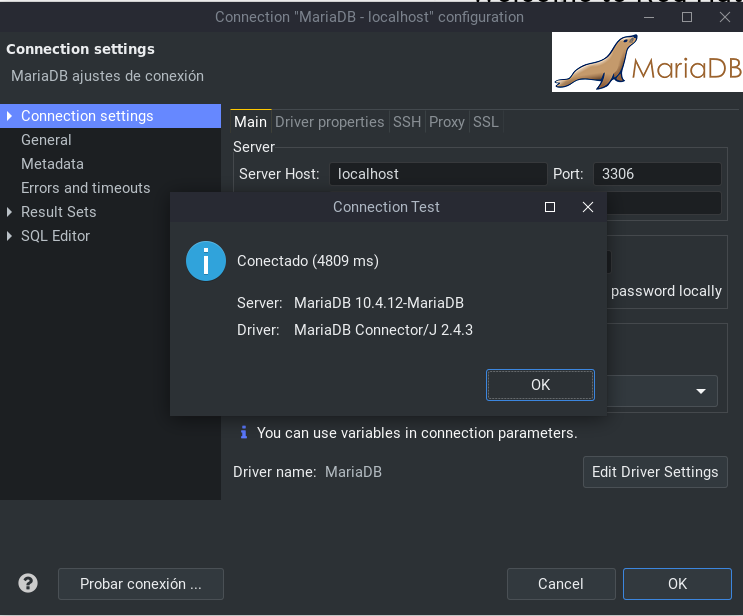Maximize the Connection Test dialog
The image size is (743, 616).
point(550,207)
